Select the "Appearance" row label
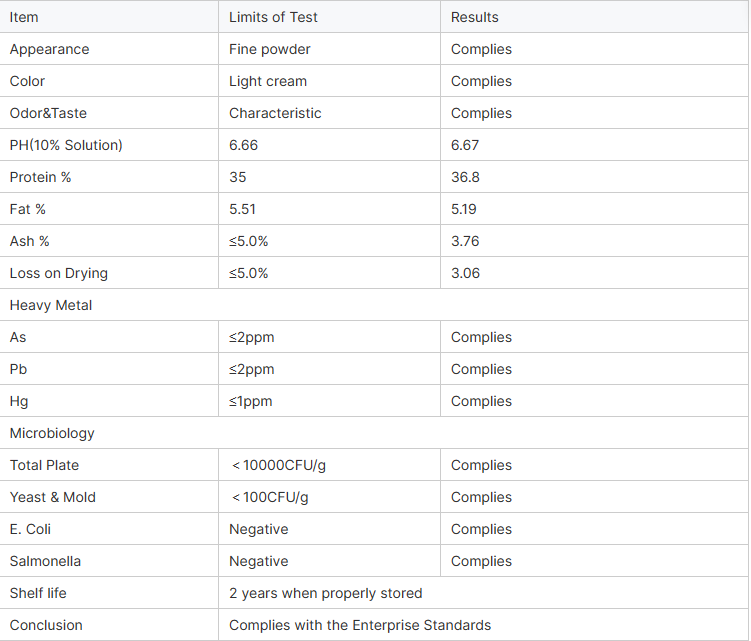 (49, 49)
